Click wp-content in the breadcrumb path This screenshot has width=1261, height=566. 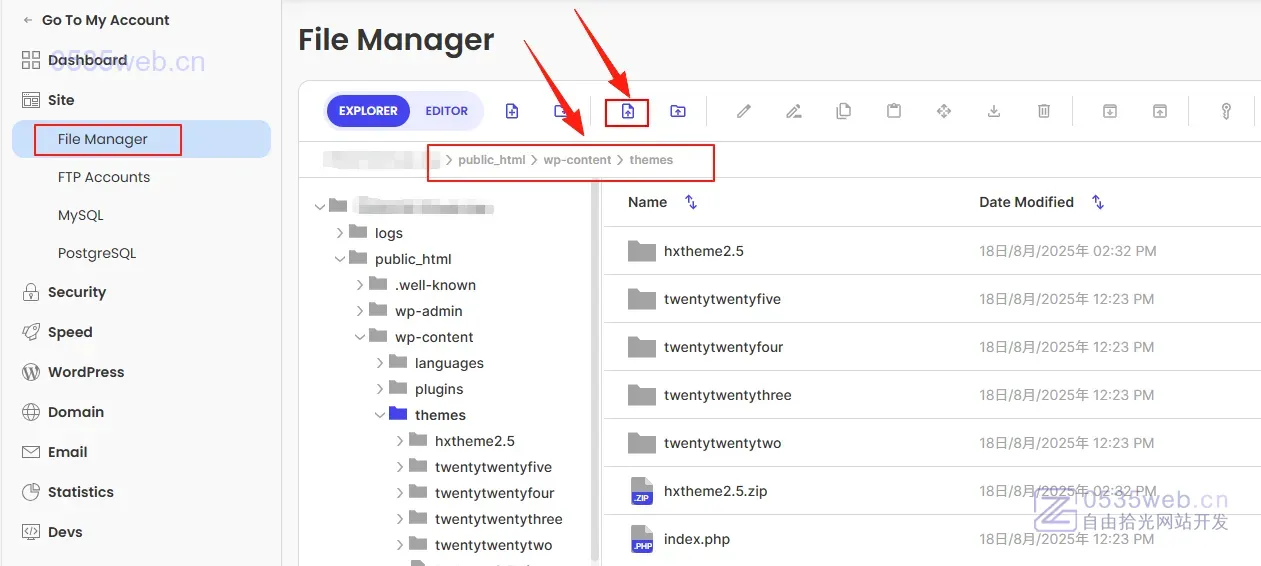click(577, 160)
